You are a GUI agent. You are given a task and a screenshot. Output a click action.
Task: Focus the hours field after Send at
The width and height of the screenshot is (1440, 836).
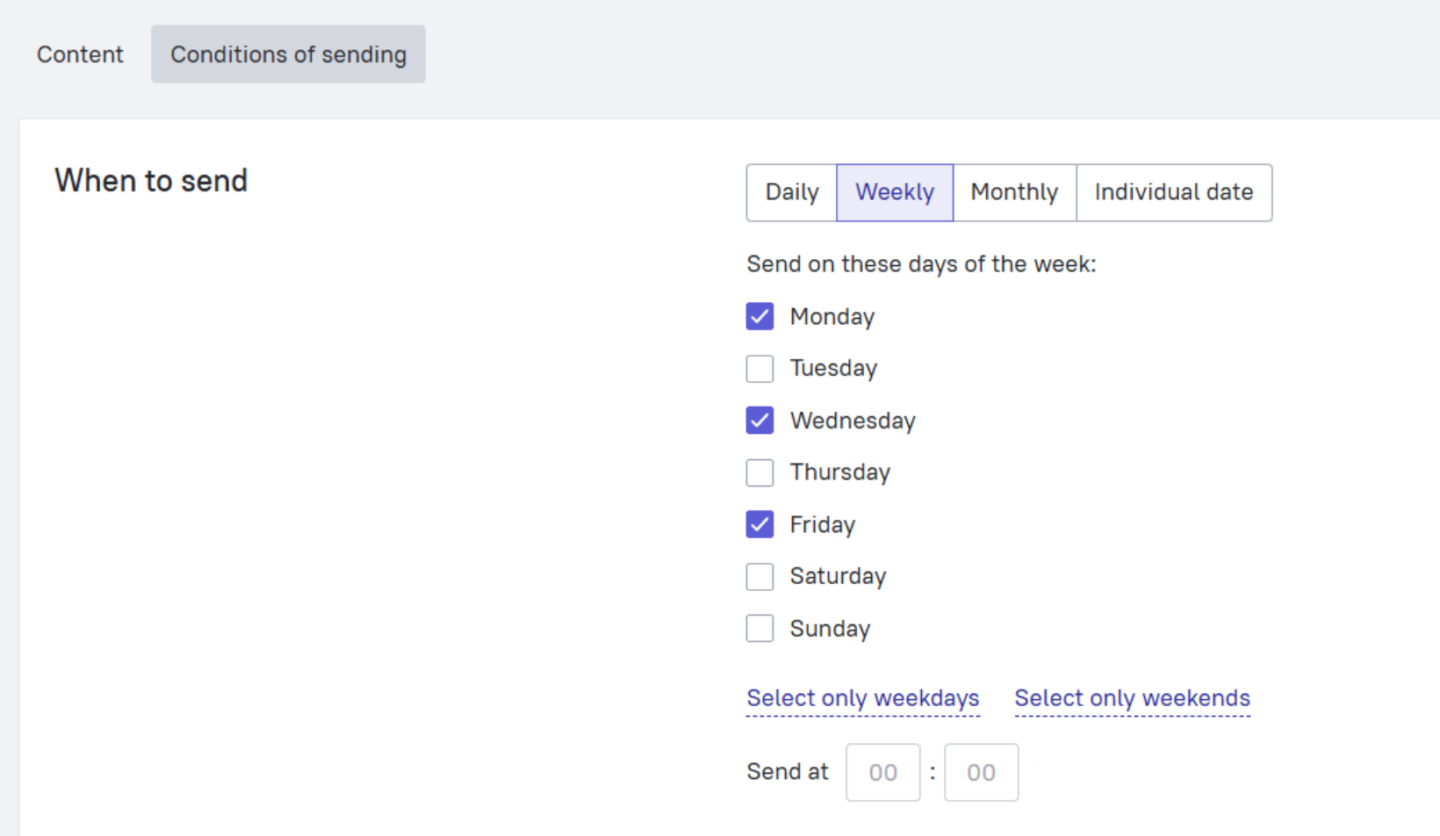882,772
